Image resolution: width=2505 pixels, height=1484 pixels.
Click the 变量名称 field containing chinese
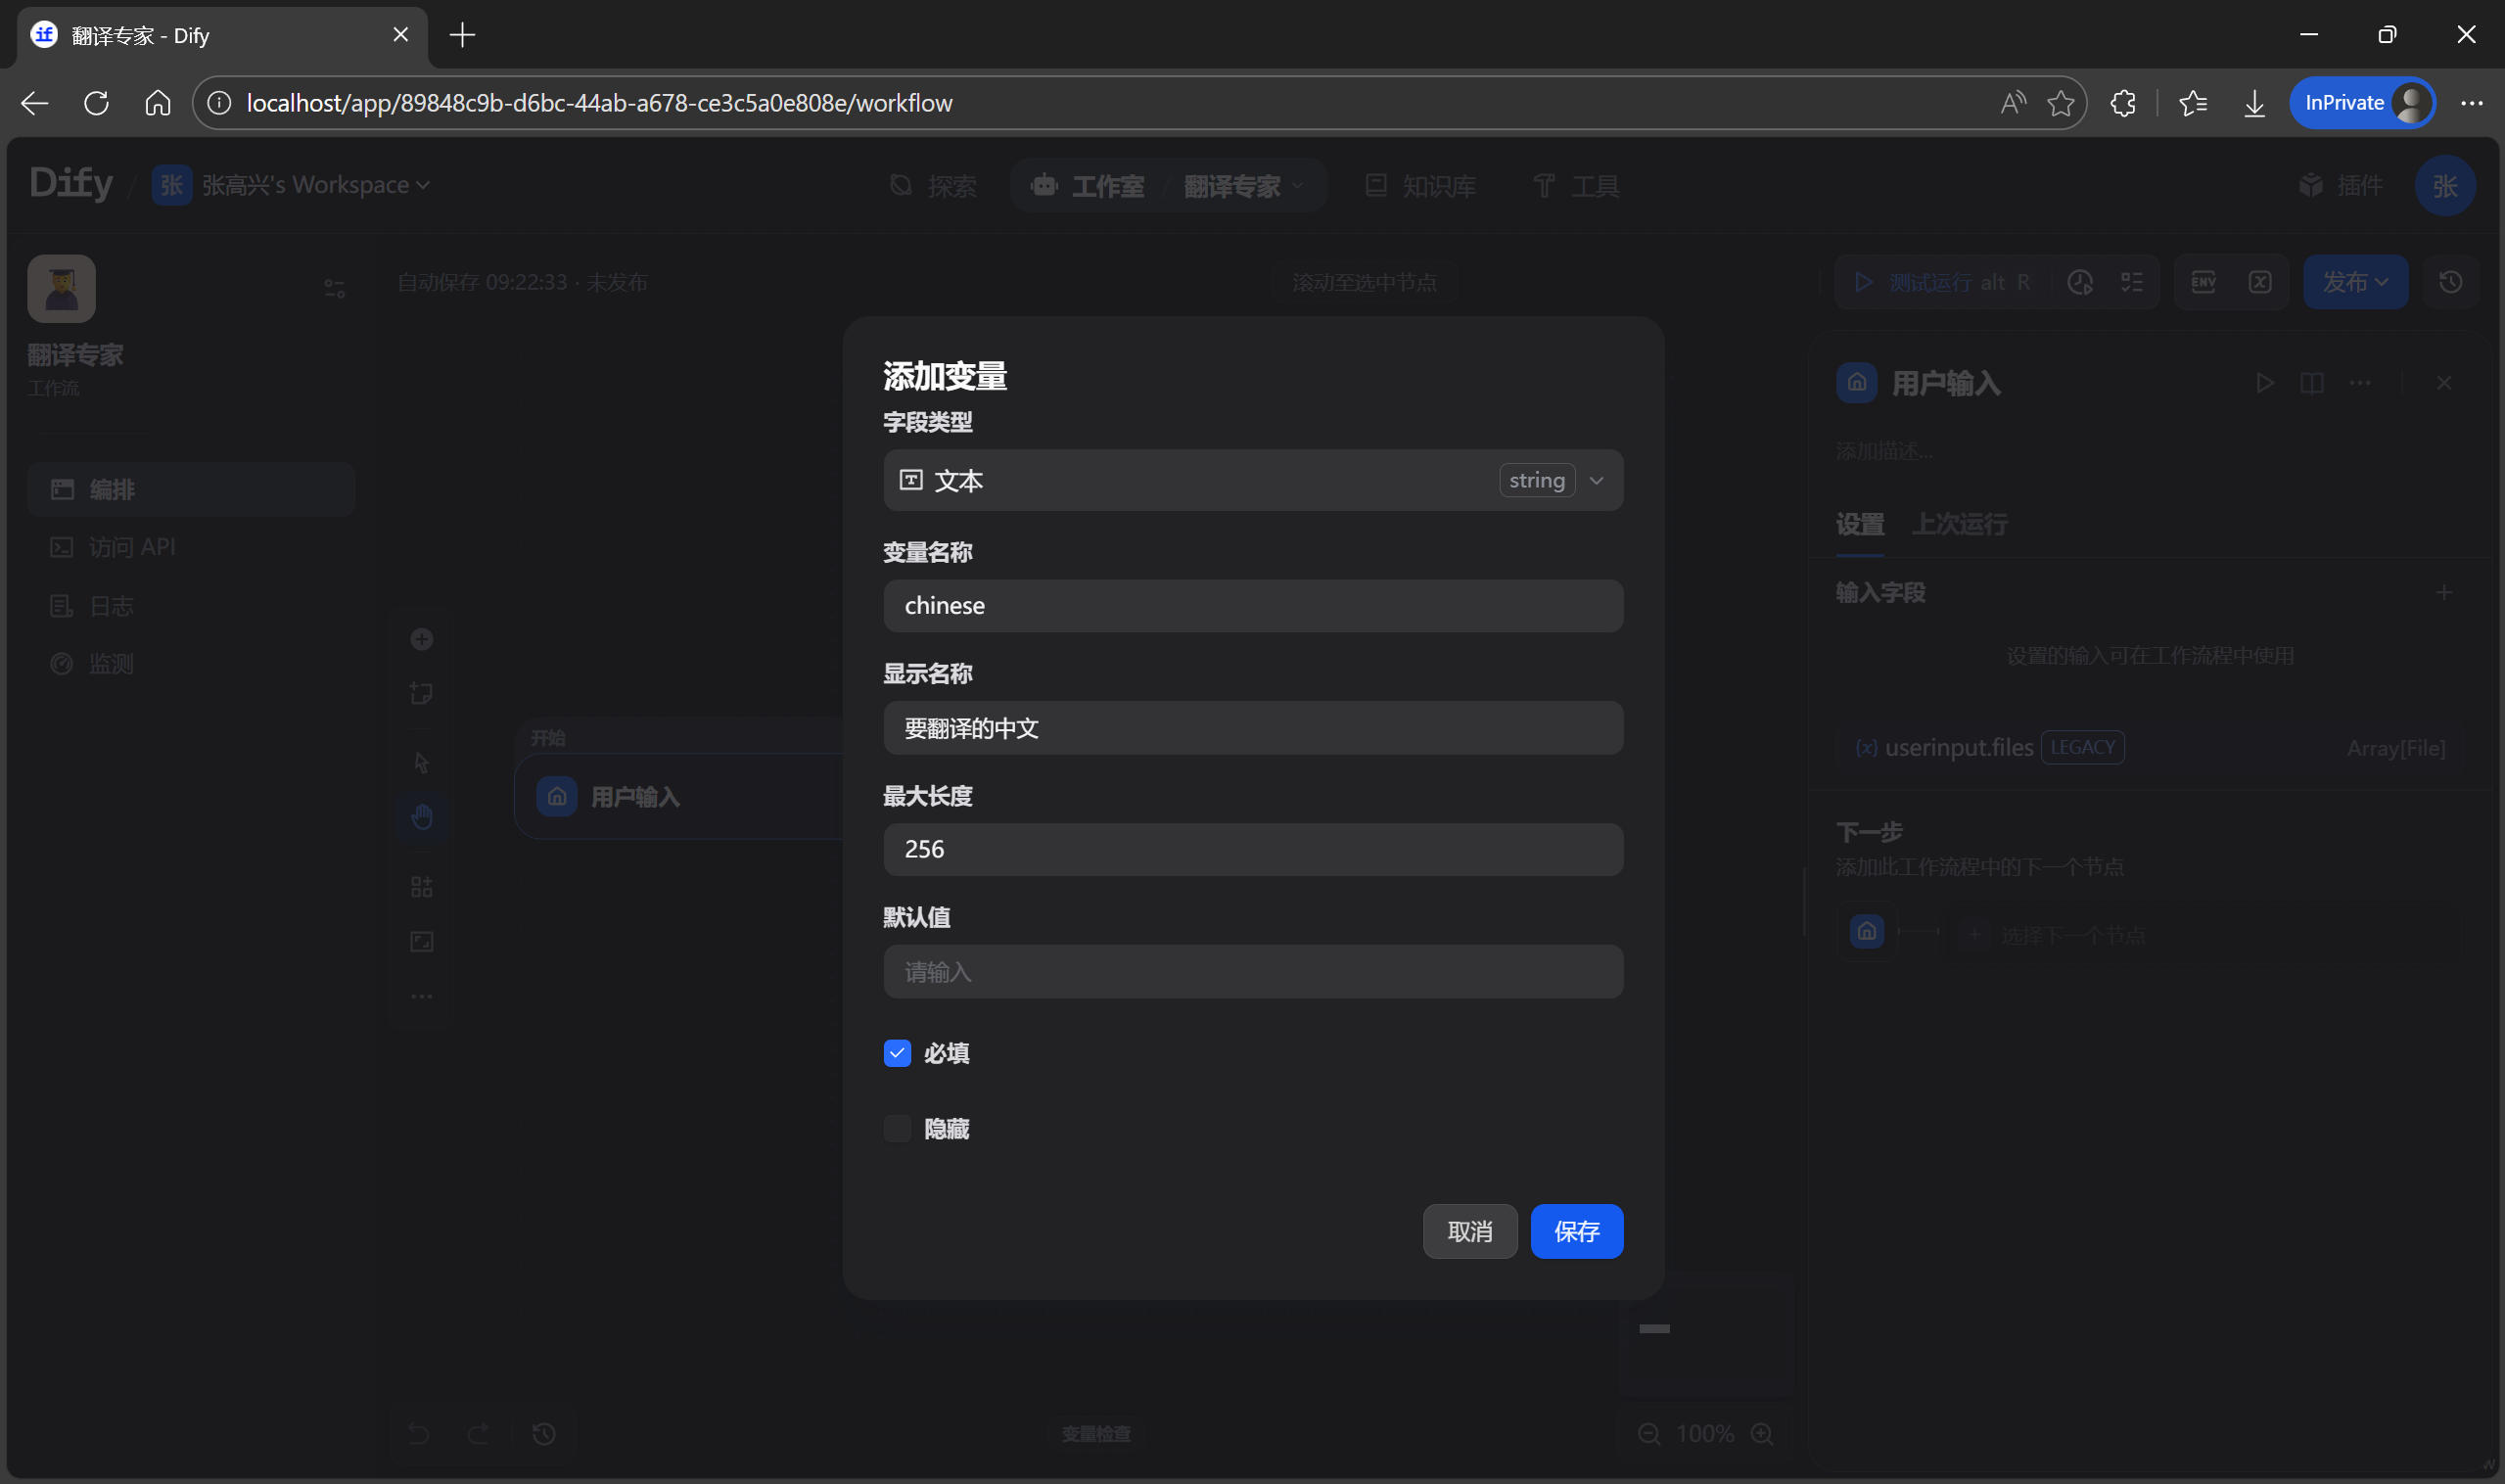pyautogui.click(x=1252, y=606)
